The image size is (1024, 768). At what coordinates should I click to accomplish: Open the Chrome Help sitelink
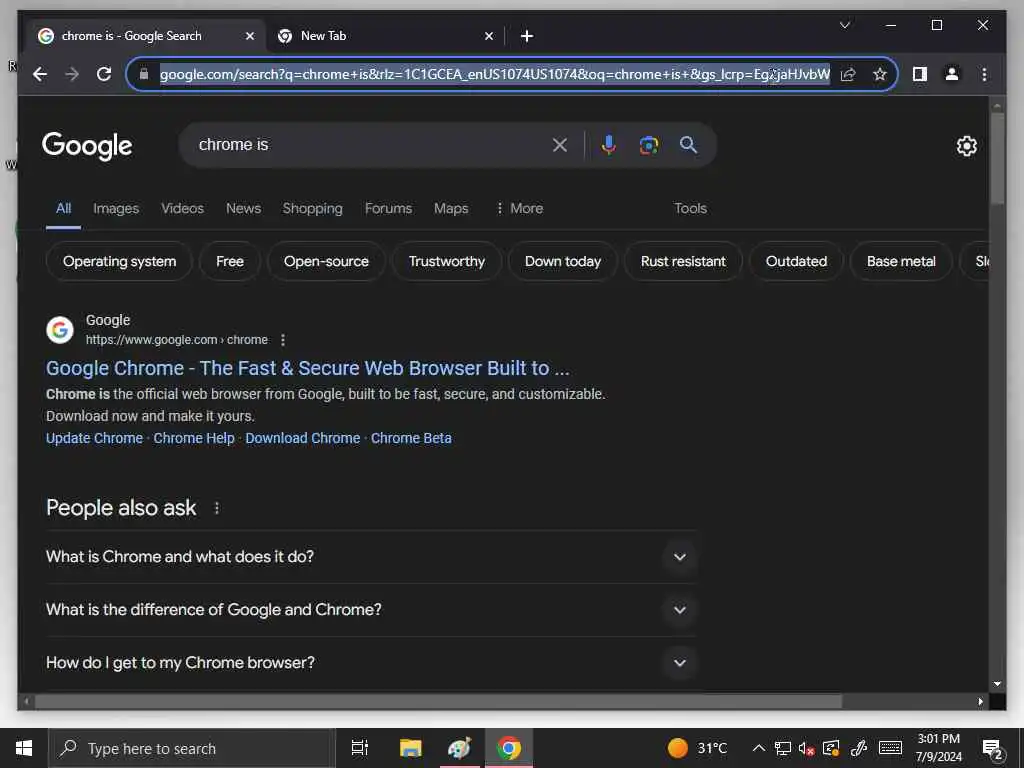(193, 438)
